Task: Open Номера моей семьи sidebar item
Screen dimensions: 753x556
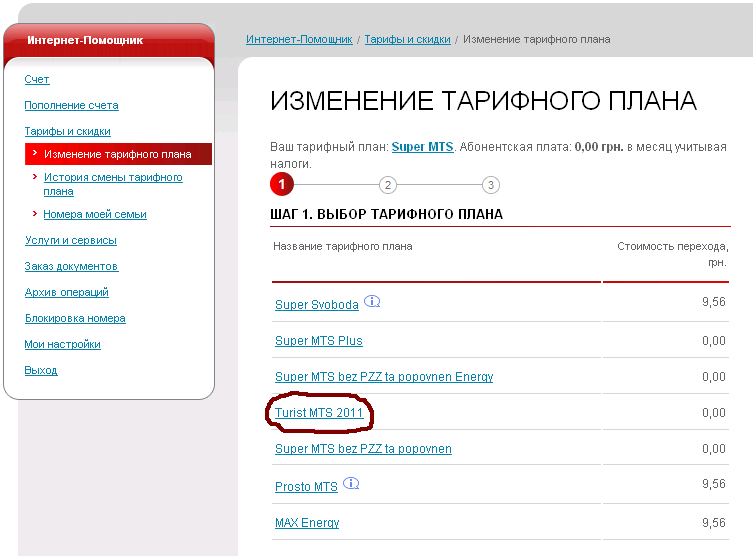Action: pos(95,214)
